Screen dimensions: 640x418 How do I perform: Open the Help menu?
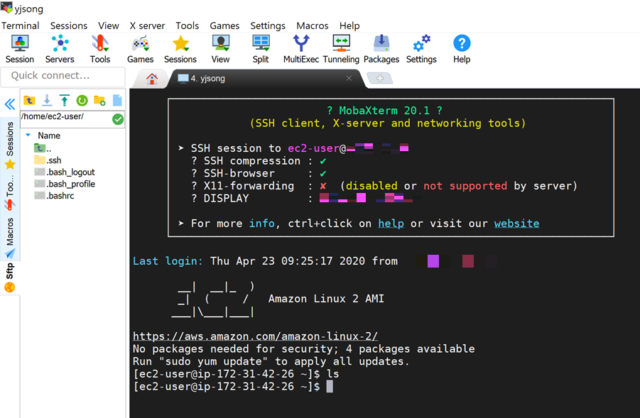(349, 26)
